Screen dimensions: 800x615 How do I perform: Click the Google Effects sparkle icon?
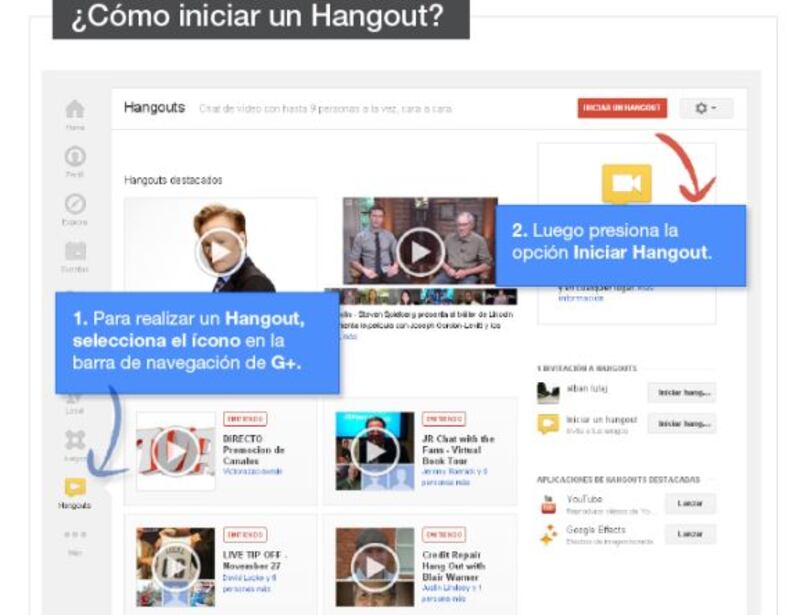(x=548, y=535)
